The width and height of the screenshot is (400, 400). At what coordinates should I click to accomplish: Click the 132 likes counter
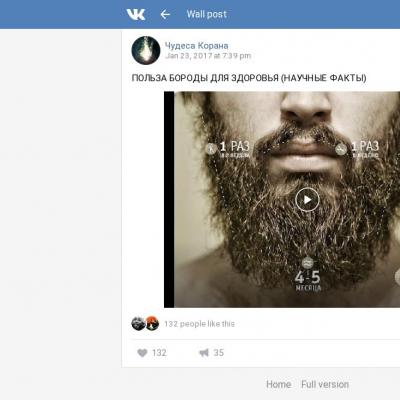coord(159,353)
